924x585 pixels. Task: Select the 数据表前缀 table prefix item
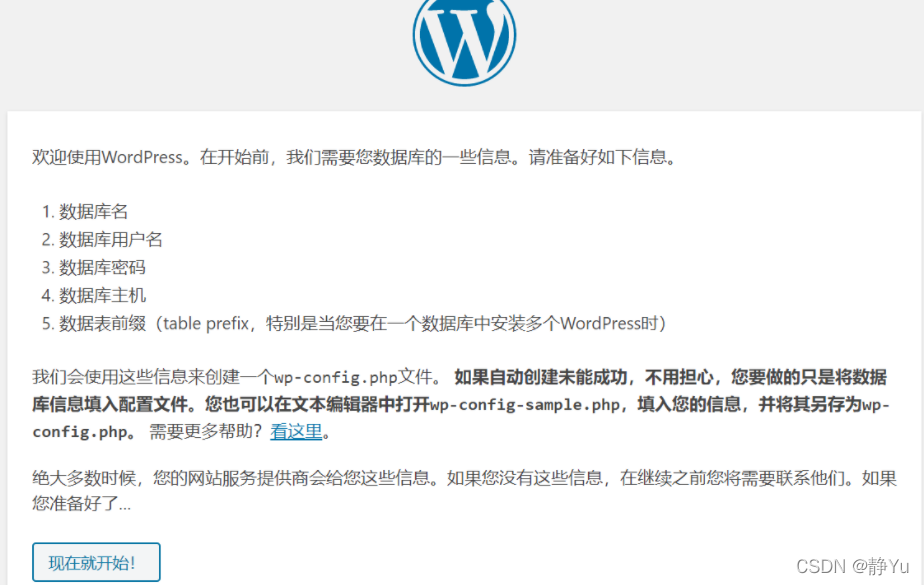(x=362, y=323)
